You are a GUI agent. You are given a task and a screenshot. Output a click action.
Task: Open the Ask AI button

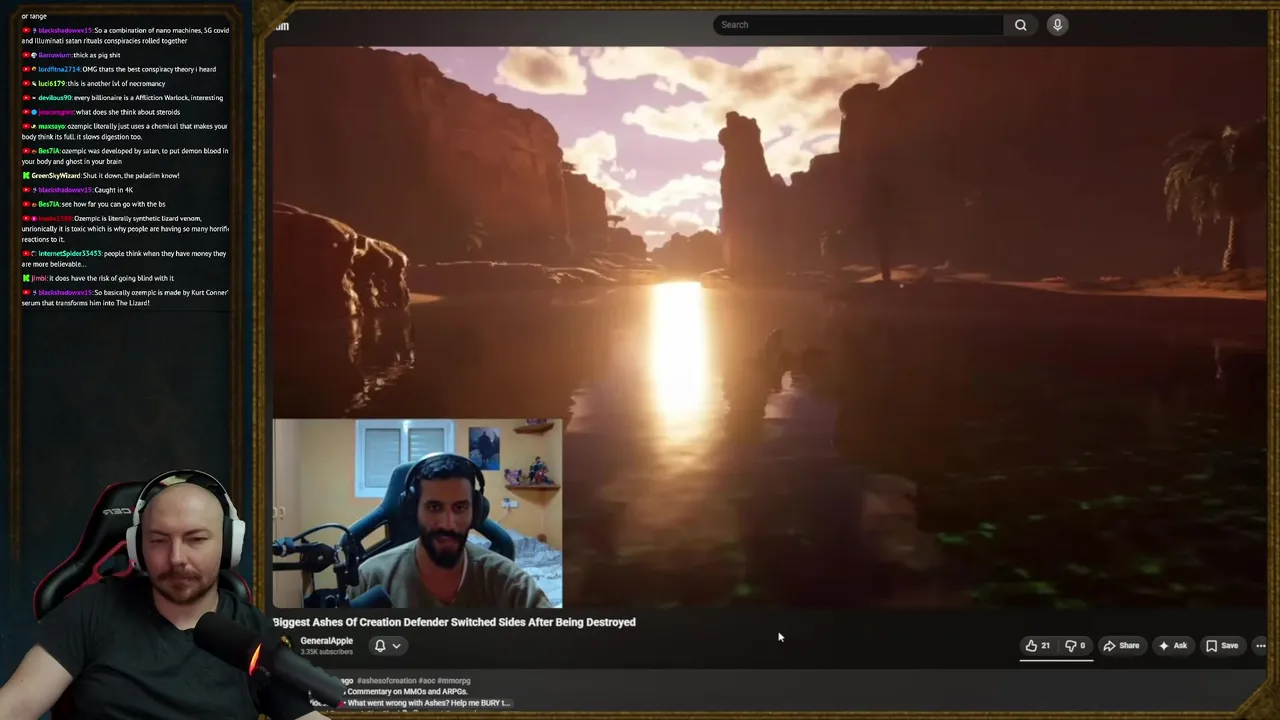[1172, 646]
